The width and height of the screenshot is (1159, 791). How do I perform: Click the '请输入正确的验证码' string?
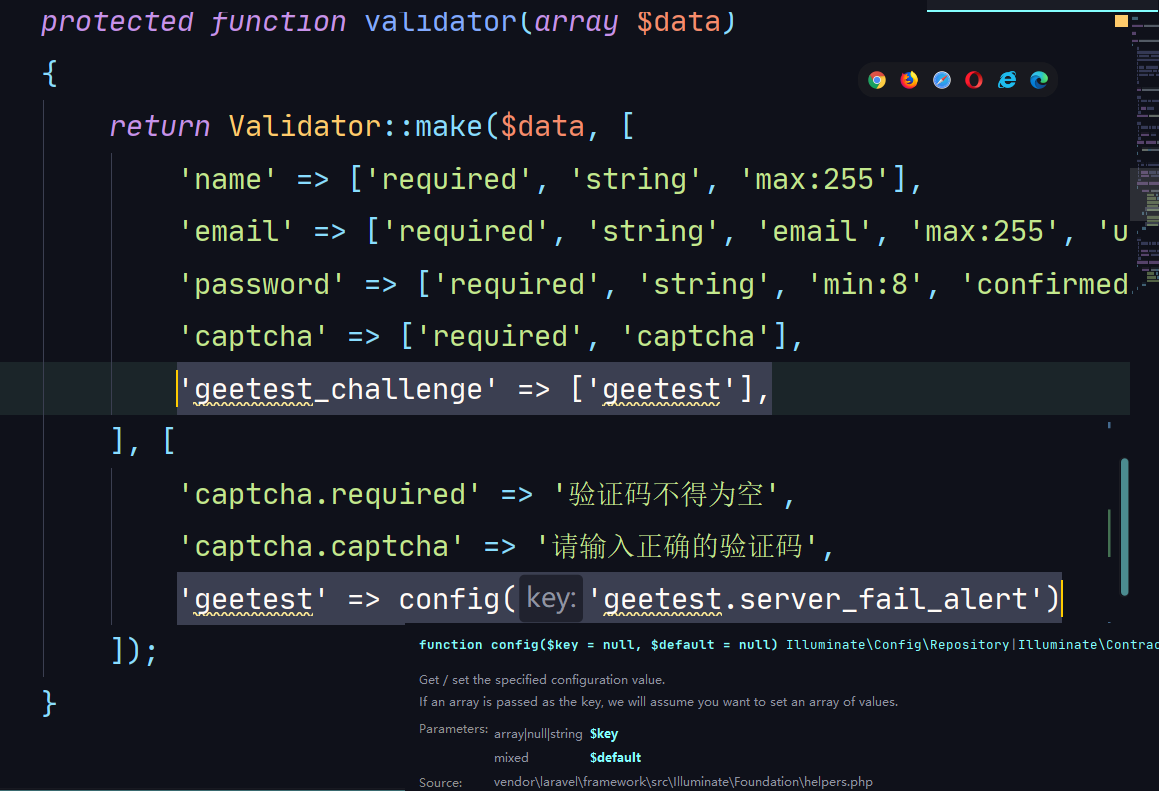click(x=677, y=546)
